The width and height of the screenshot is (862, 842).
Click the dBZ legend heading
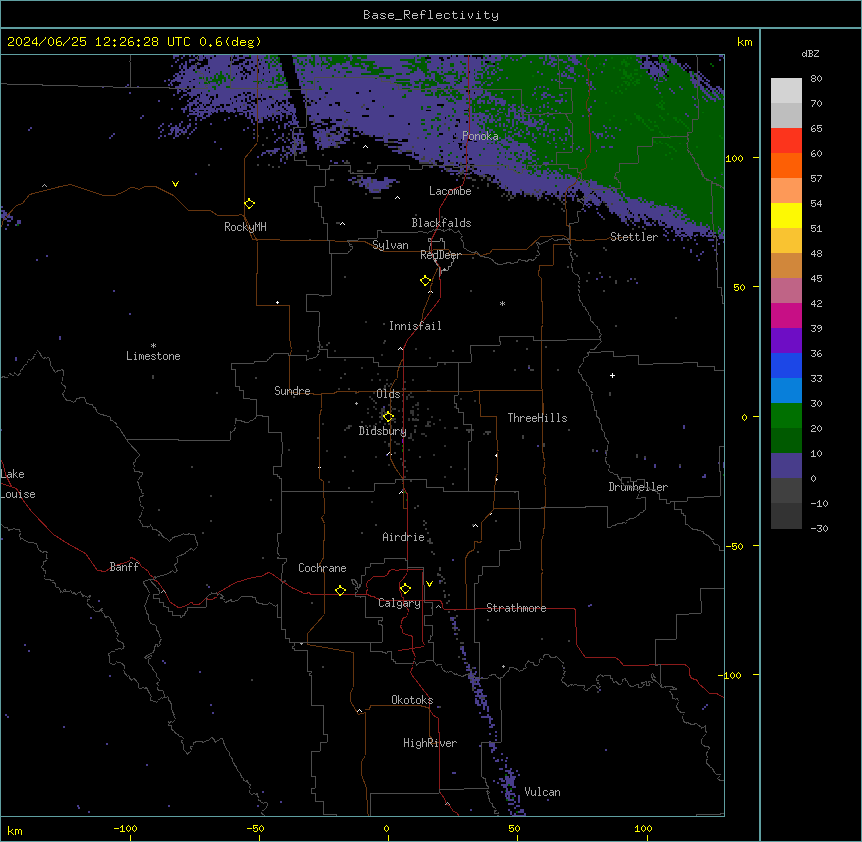pyautogui.click(x=810, y=53)
